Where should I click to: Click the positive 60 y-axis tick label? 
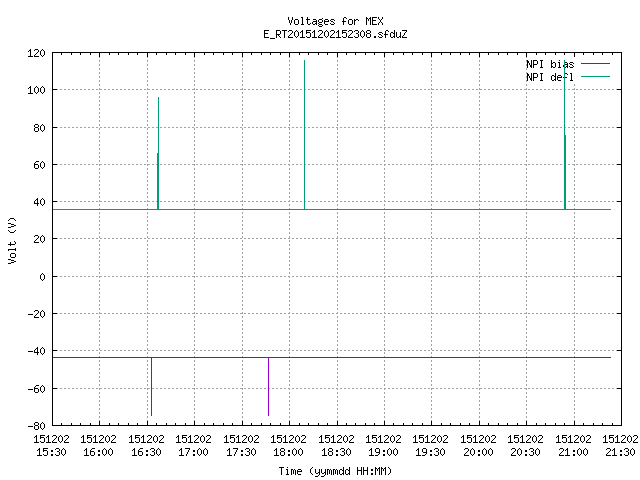pos(40,165)
